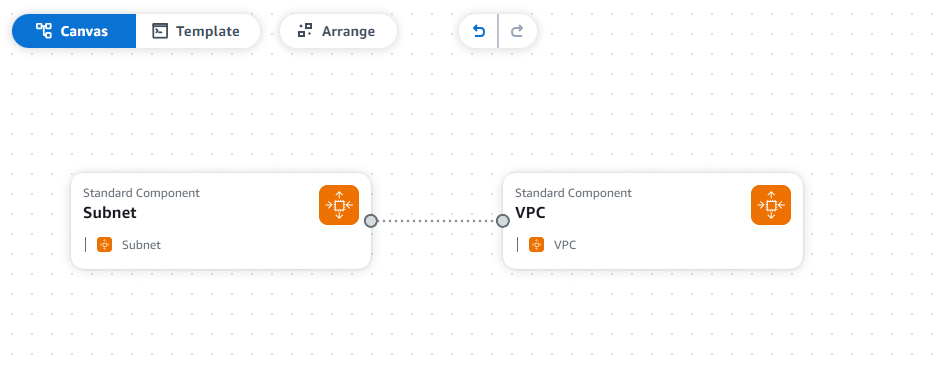Screen dimensions: 946x373
Task: Click the small orange Subnet resource icon
Action: [x=104, y=244]
